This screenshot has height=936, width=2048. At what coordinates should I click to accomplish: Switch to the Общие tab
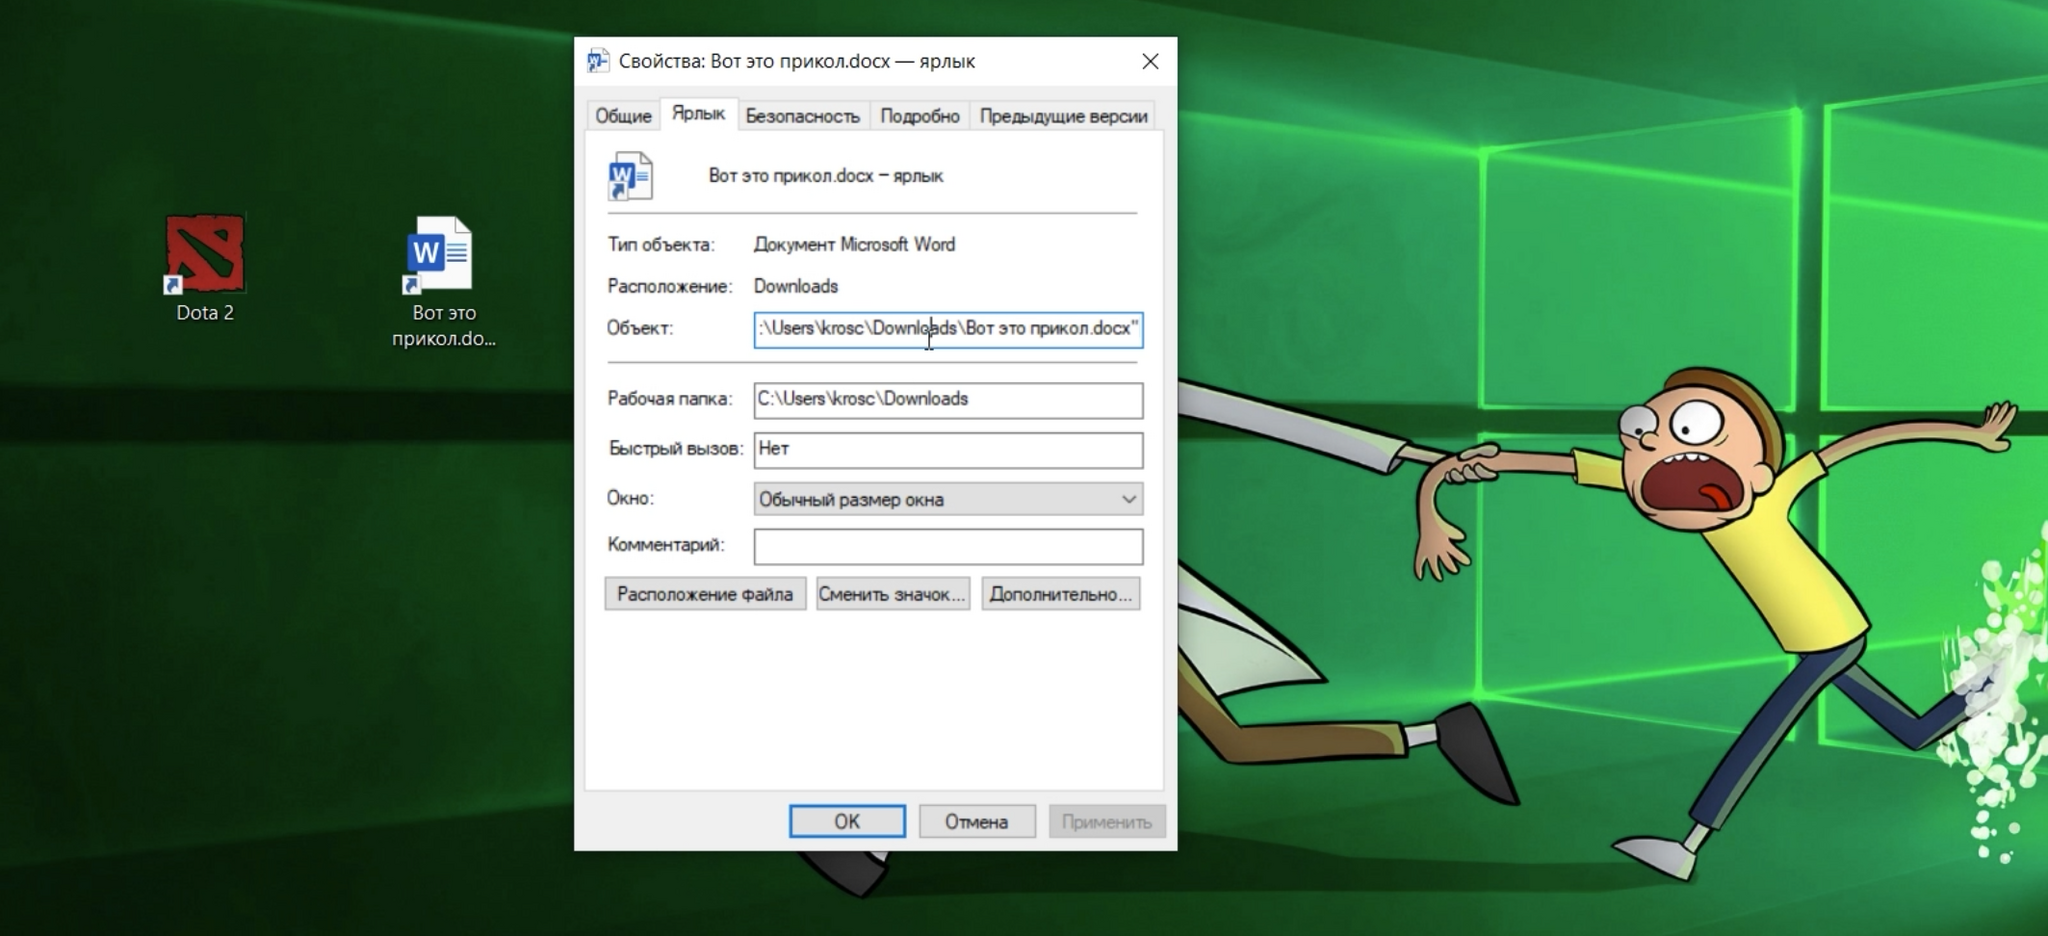623,116
